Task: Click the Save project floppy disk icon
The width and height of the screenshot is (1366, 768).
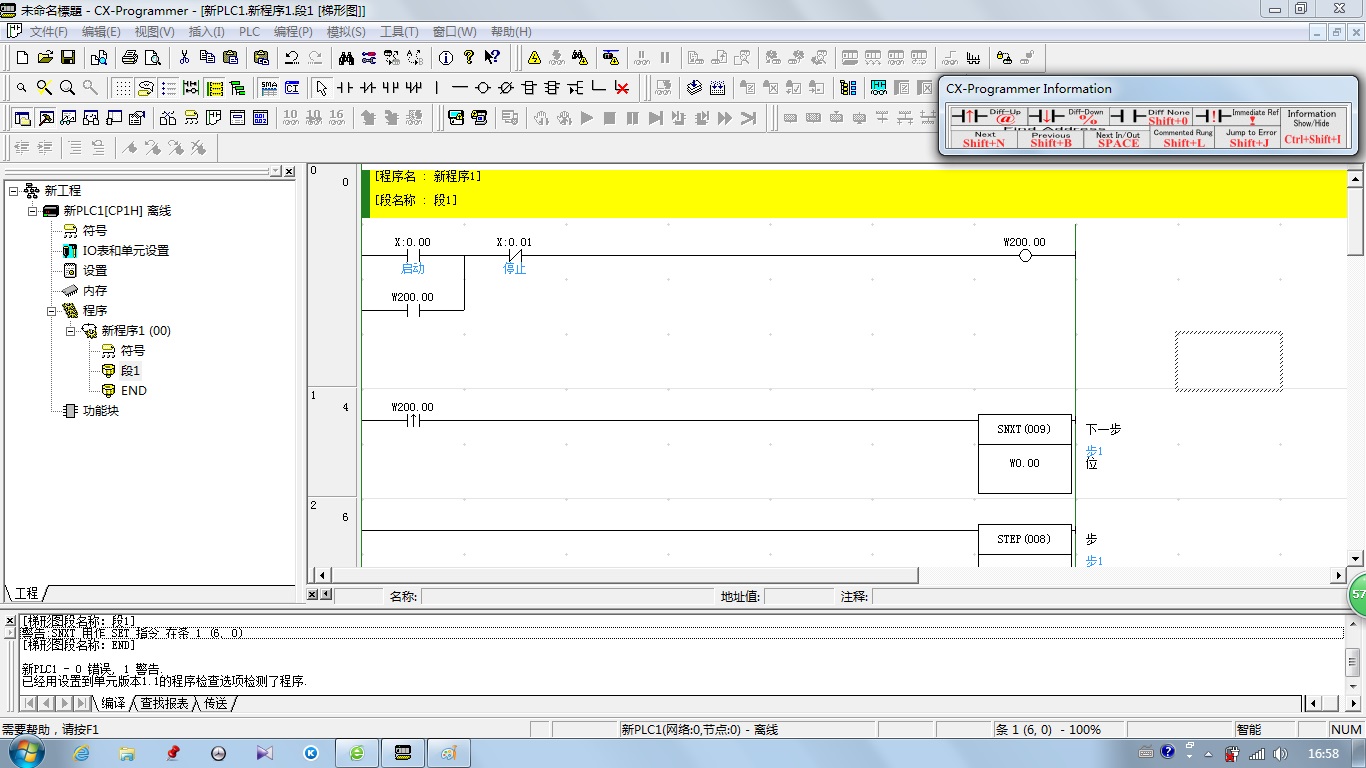Action: click(68, 58)
